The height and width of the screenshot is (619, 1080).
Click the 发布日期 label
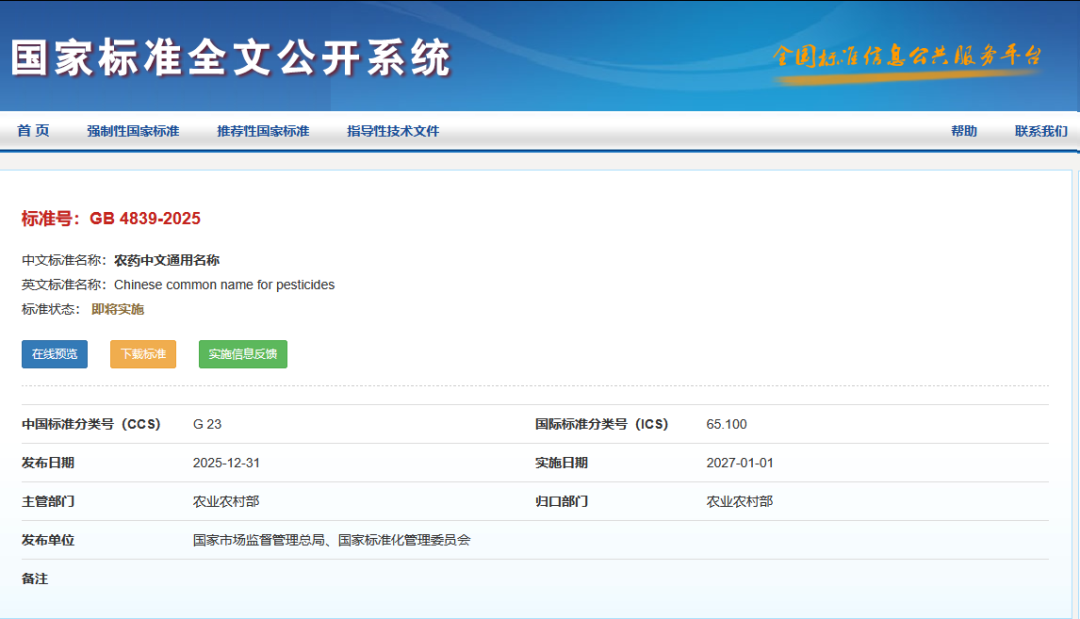[x=48, y=463]
